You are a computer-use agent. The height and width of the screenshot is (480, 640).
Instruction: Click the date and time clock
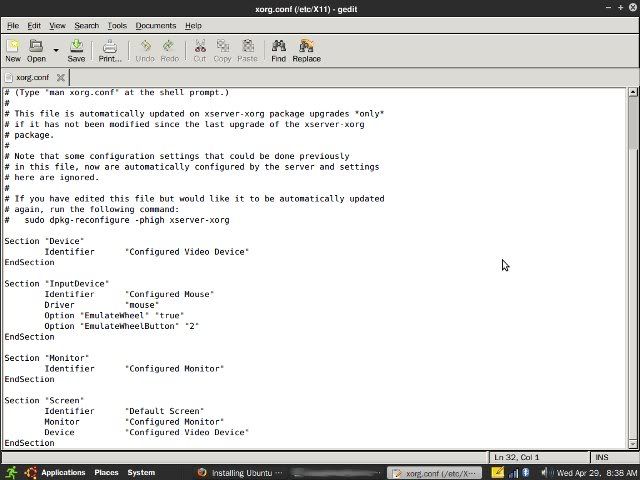click(595, 472)
